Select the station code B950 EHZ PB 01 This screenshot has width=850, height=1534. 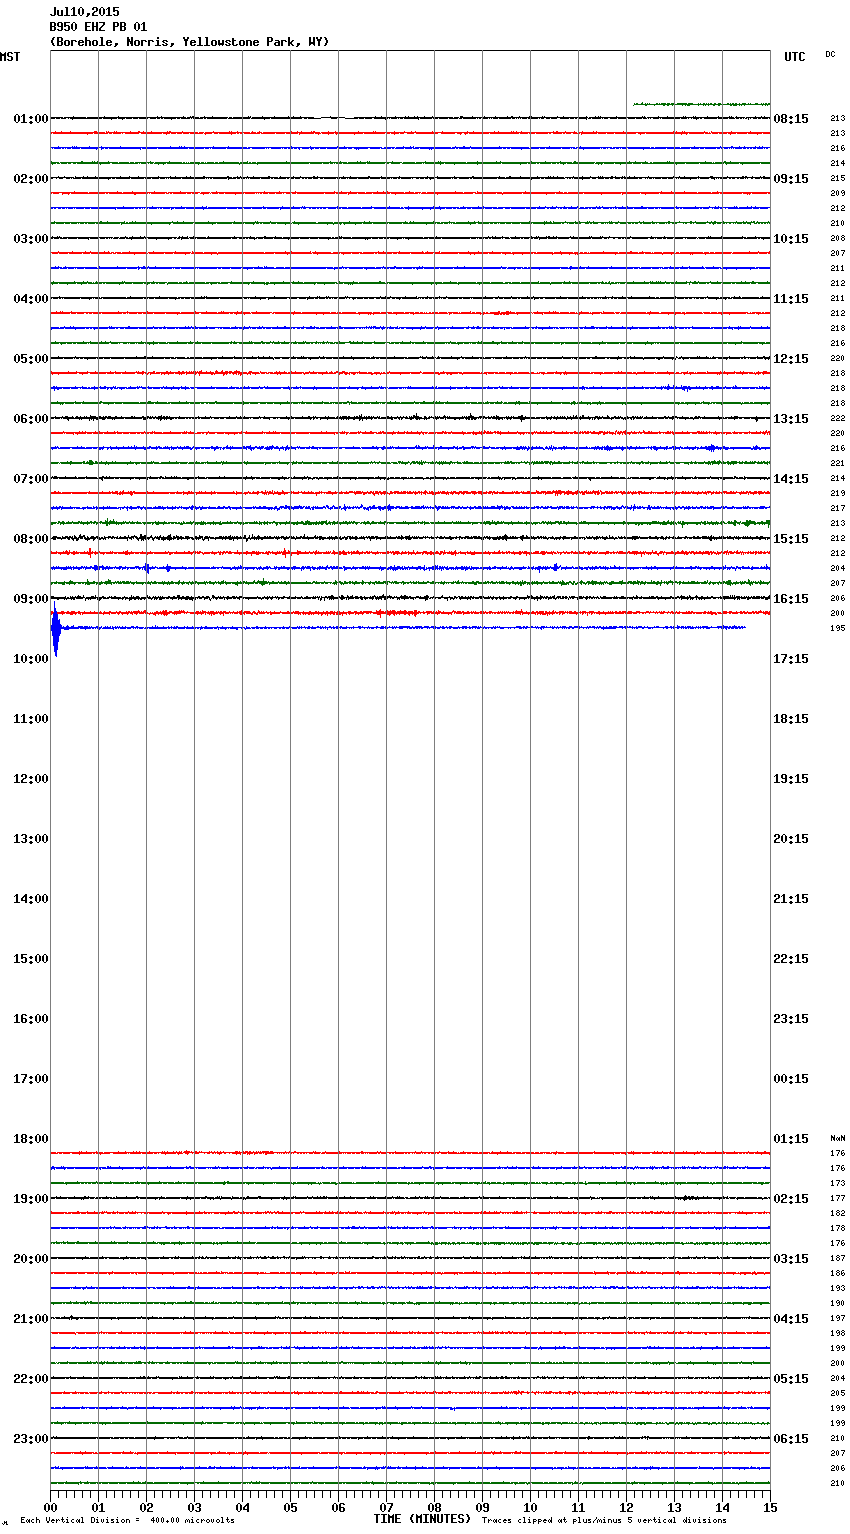[x=98, y=27]
